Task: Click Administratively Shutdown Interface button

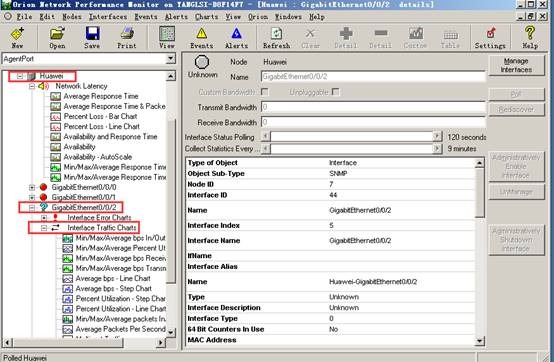Action: (516, 239)
